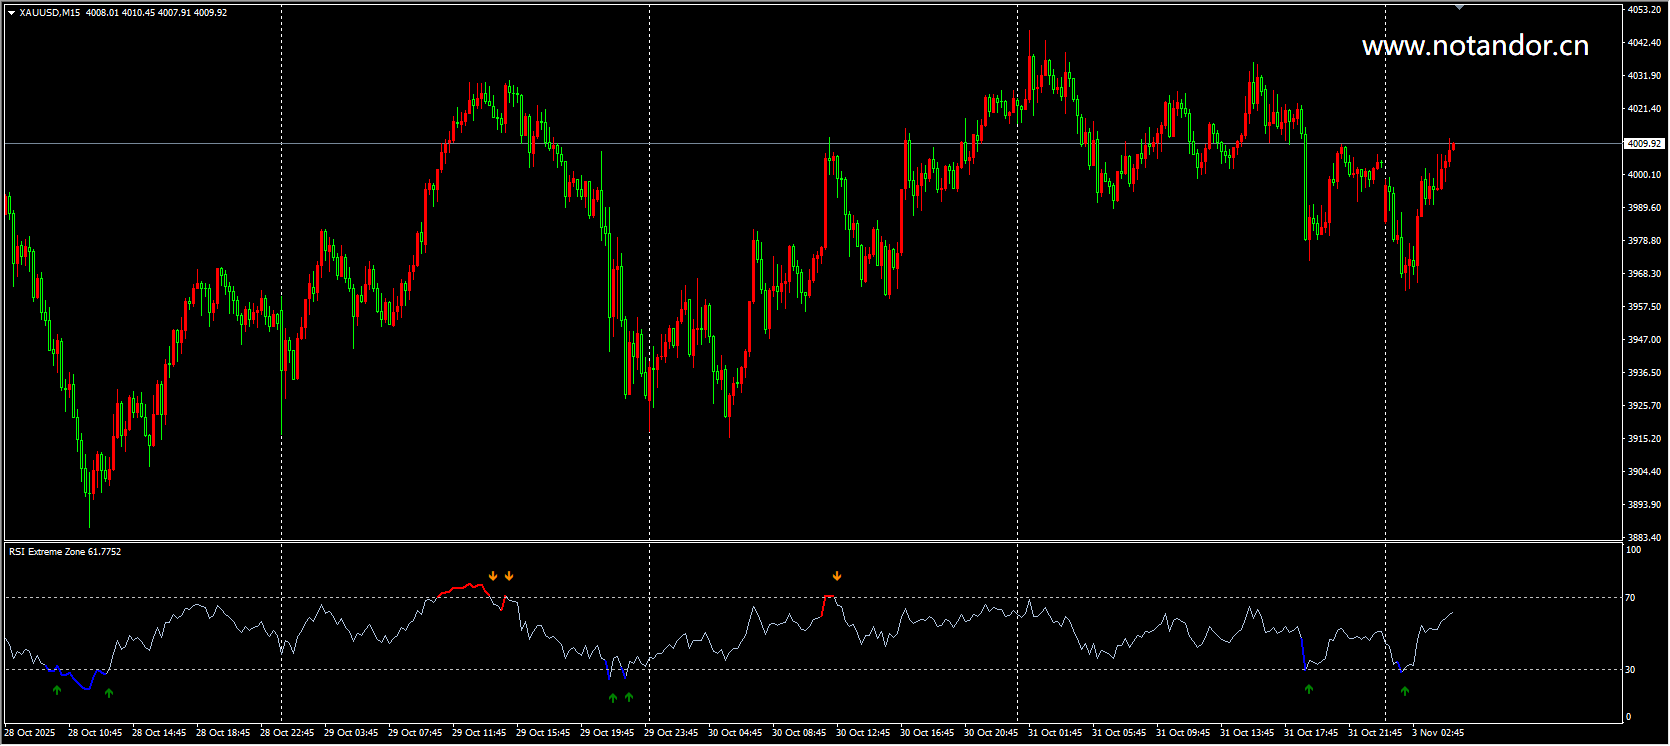Viewport: 1670px width, 746px height.
Task: Click the second orange down arrow near 29 Oct 11:45
Action: (x=509, y=576)
